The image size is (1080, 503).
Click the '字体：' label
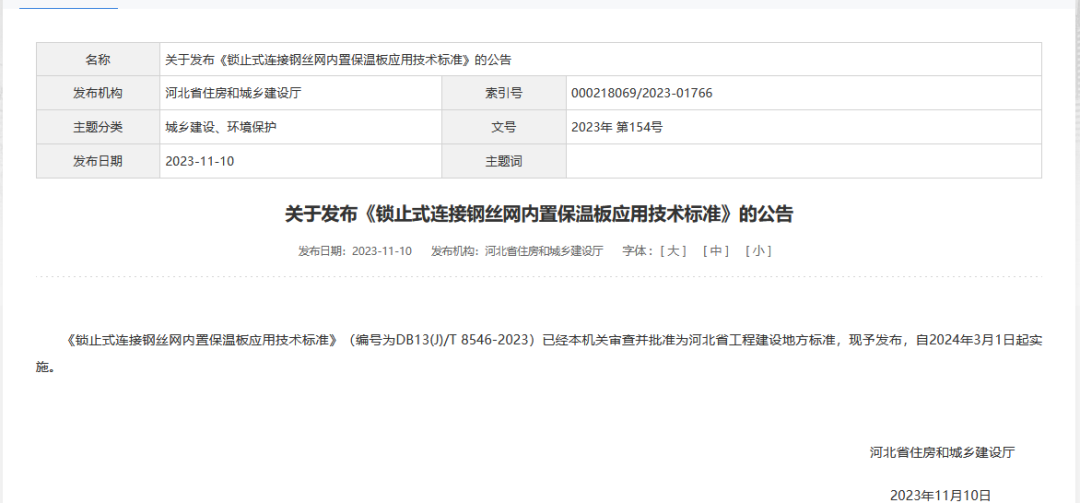pos(638,251)
